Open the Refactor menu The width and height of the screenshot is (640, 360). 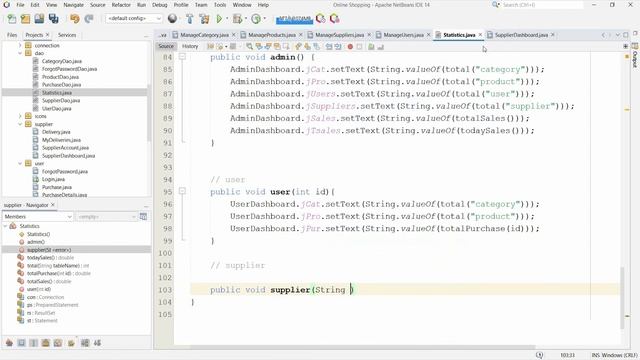(x=121, y=5)
